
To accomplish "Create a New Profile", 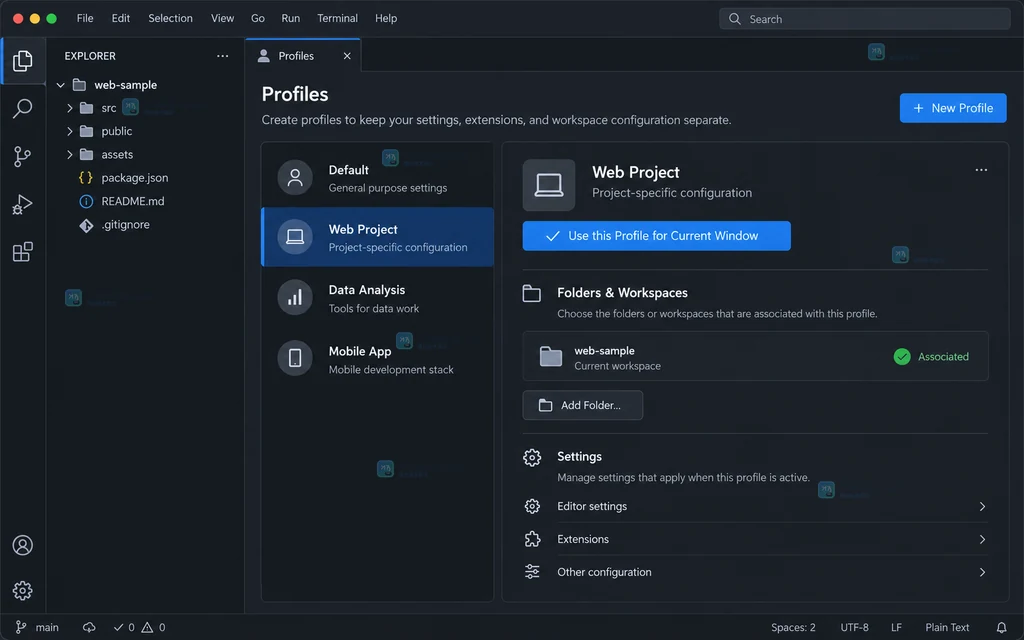I will 953,108.
